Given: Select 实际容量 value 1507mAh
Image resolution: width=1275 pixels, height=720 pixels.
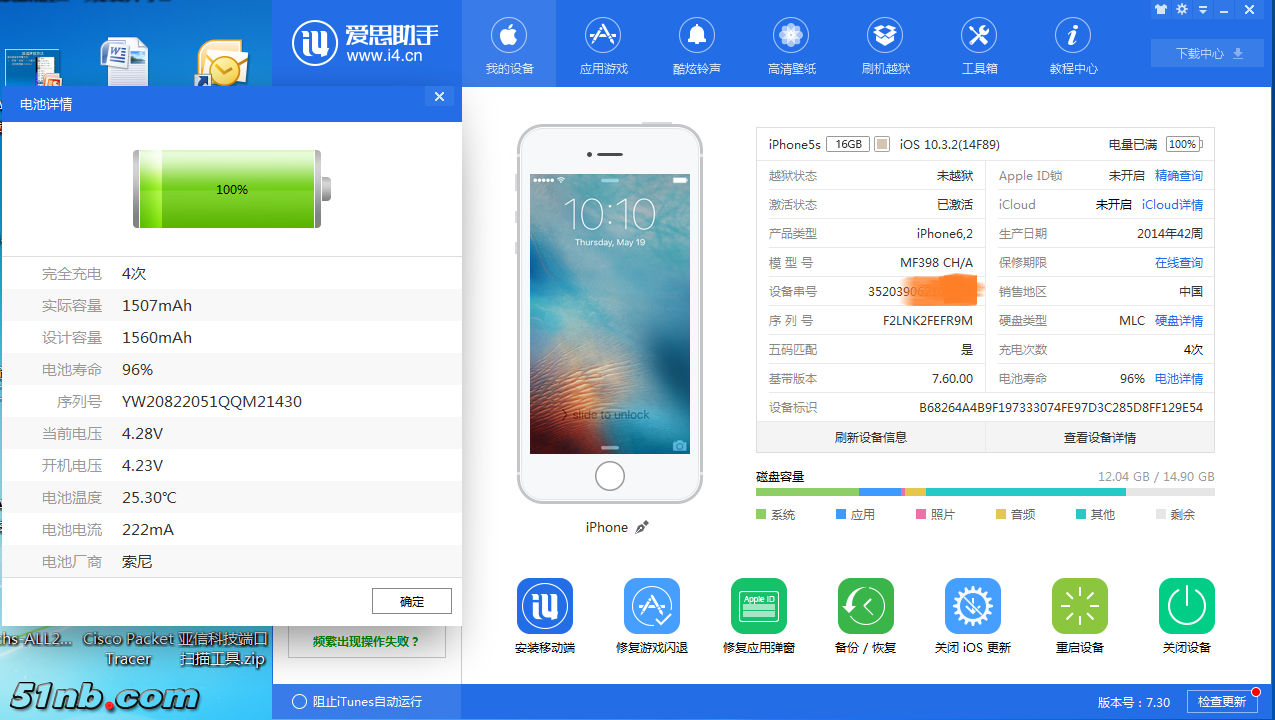Looking at the screenshot, I should [157, 305].
